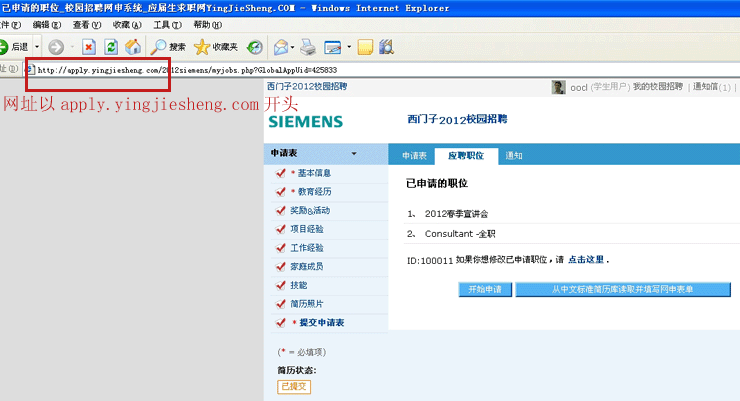Open the 编辑 (Edit) menu
Screen dimensions: 740x401
point(47,25)
